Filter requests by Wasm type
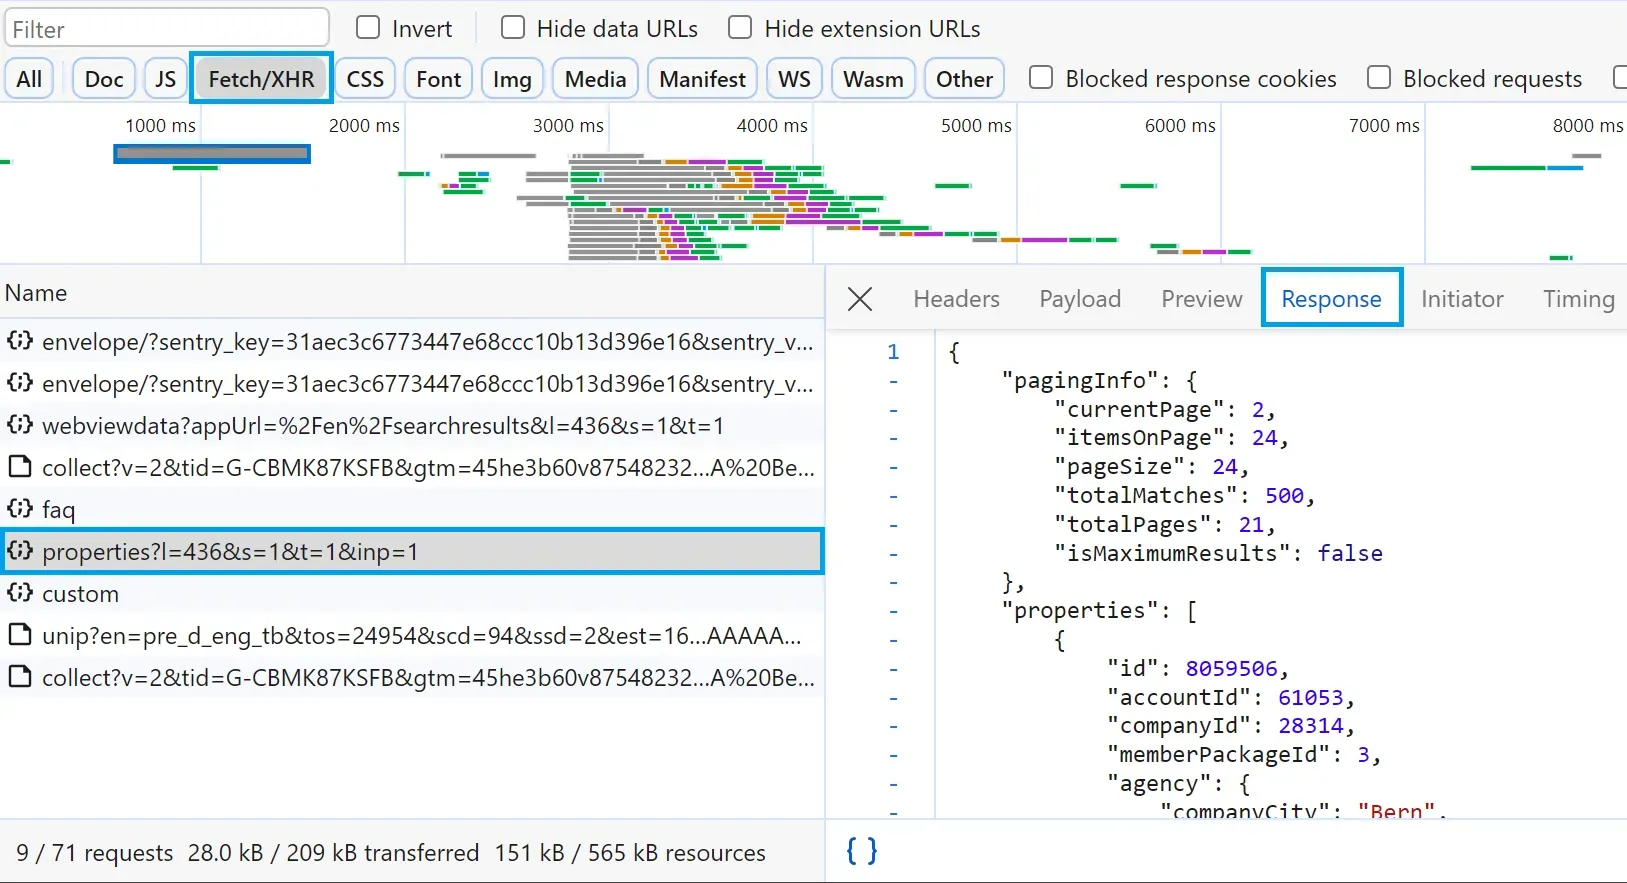Image resolution: width=1627 pixels, height=883 pixels. [x=873, y=79]
